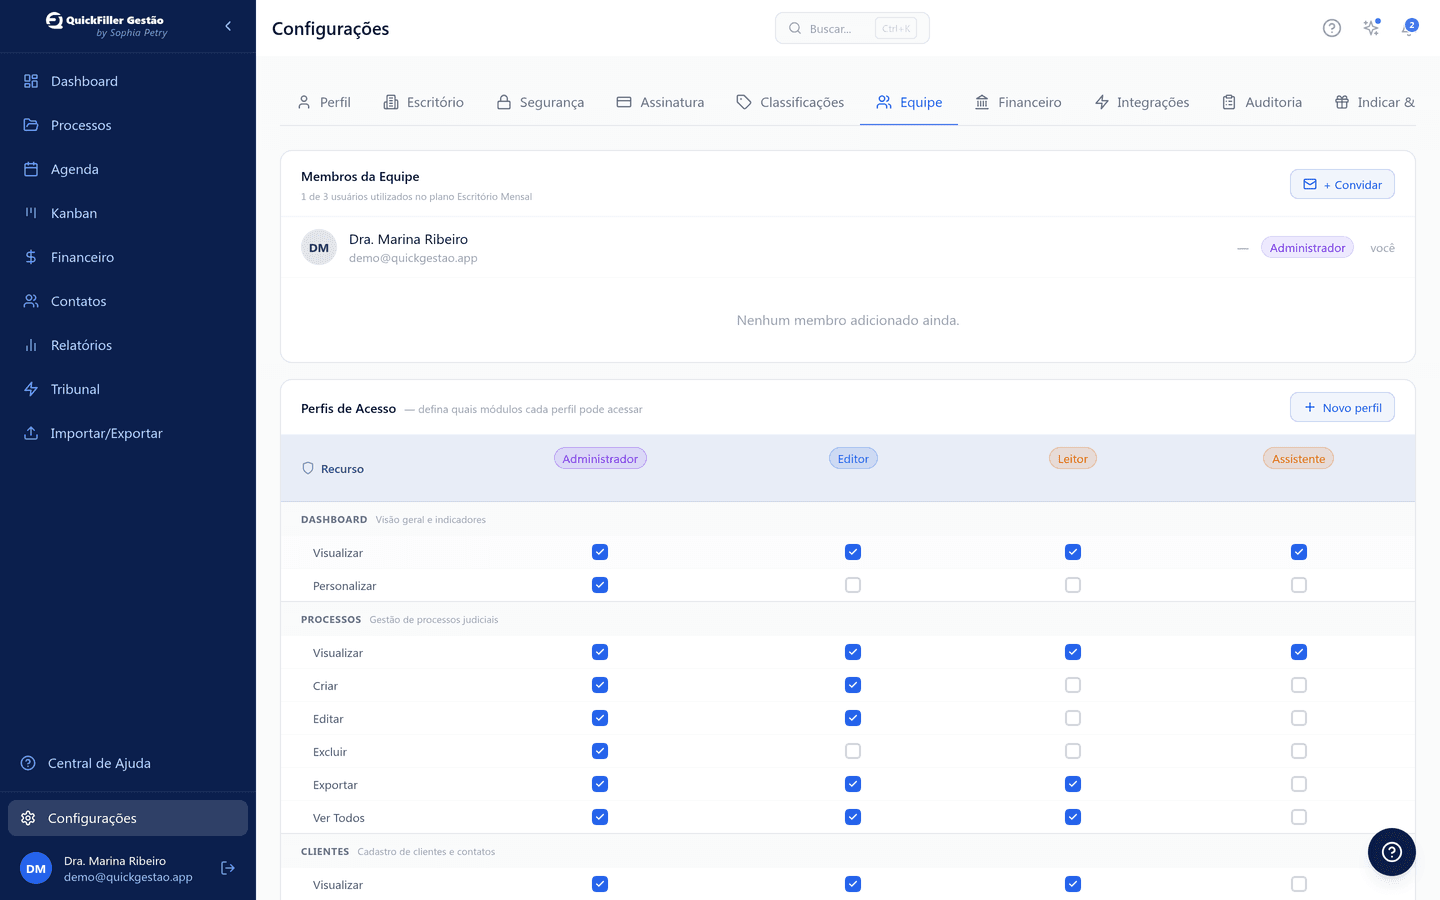Enable Dashboard Personalizar for Editor
The image size is (1440, 900).
[x=853, y=585]
